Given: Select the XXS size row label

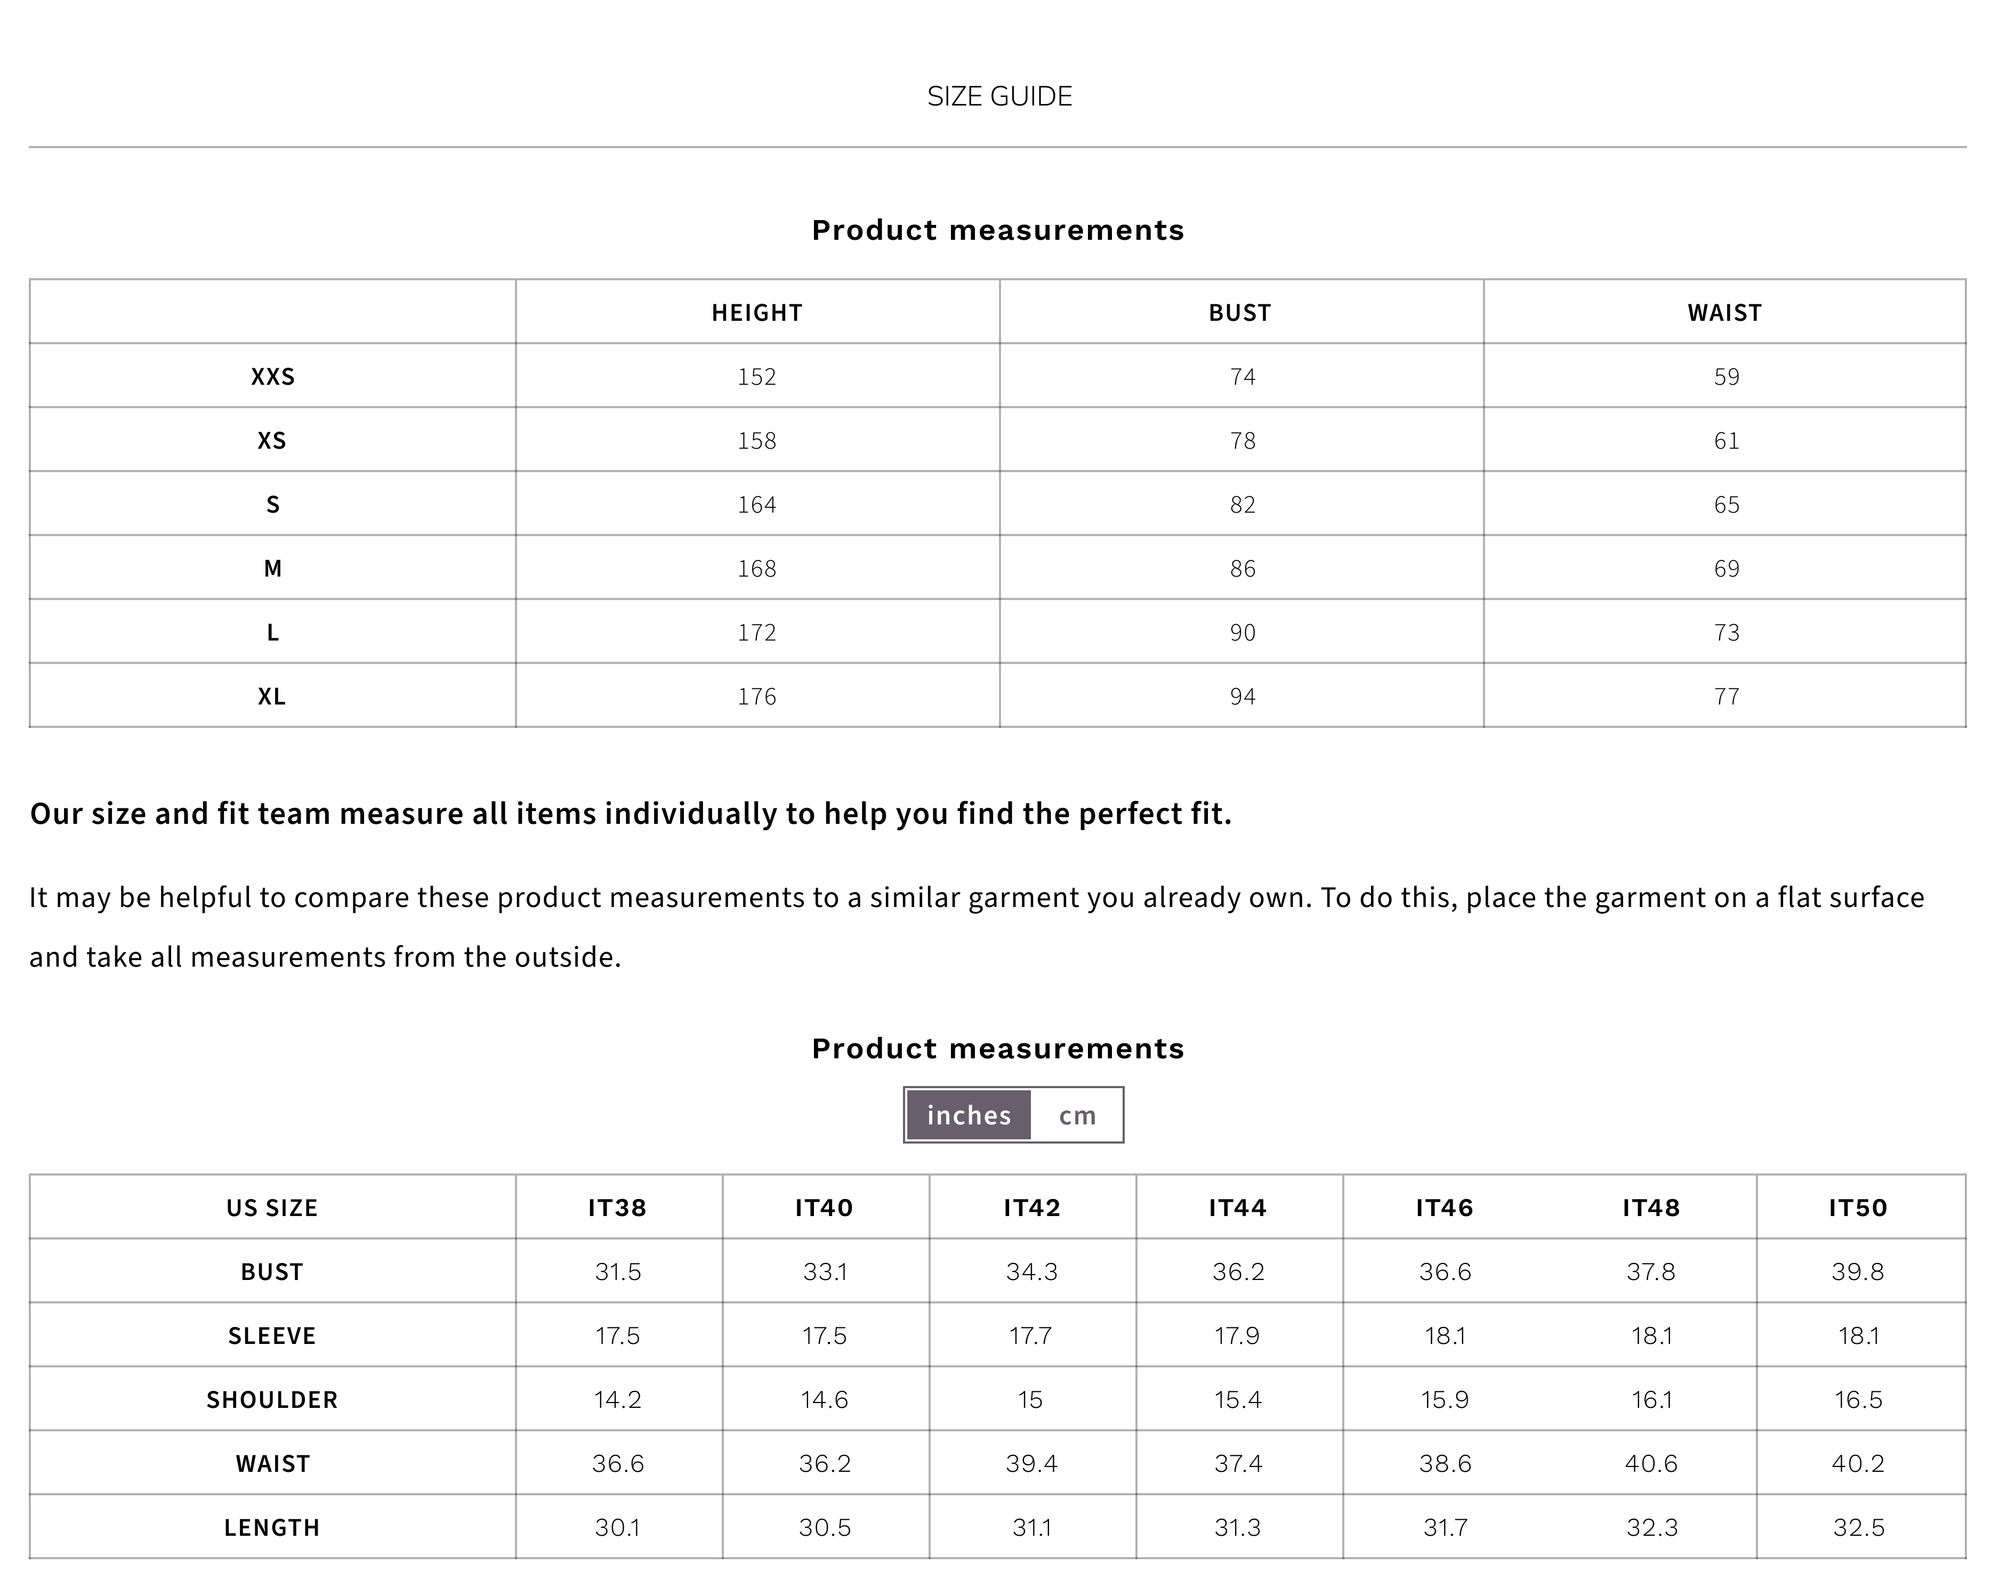Looking at the screenshot, I should pos(272,377).
